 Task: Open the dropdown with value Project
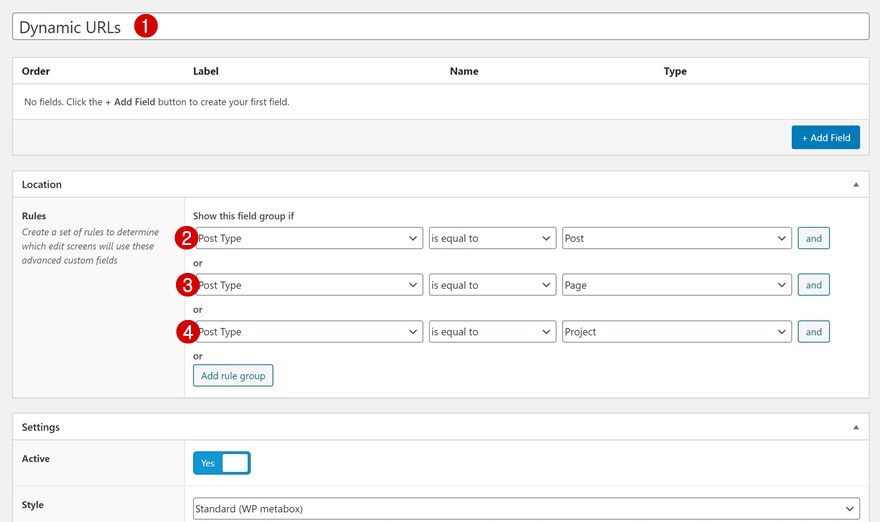coord(676,332)
